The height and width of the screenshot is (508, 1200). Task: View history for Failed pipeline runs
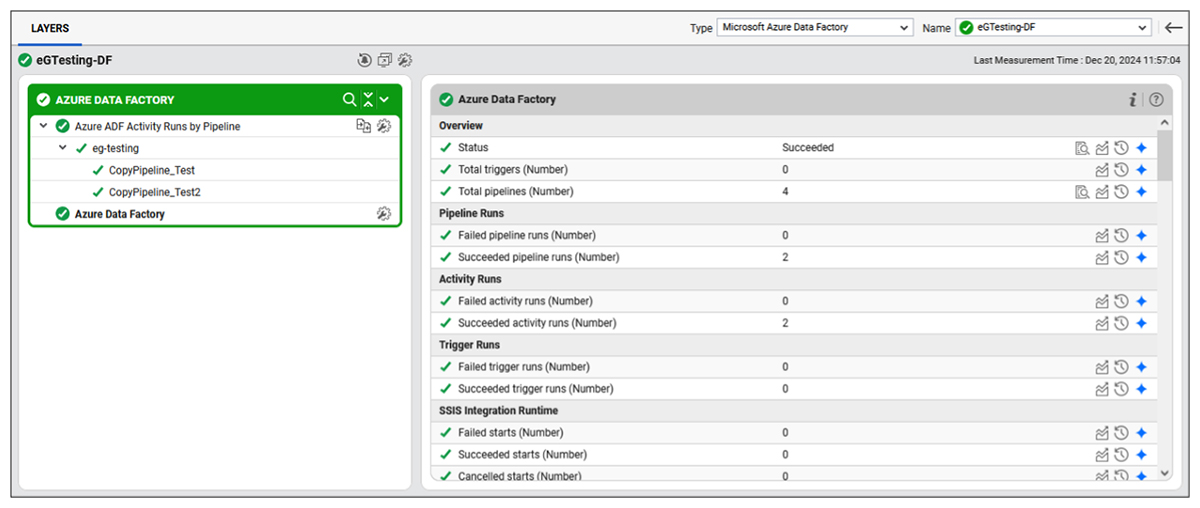pos(1121,236)
